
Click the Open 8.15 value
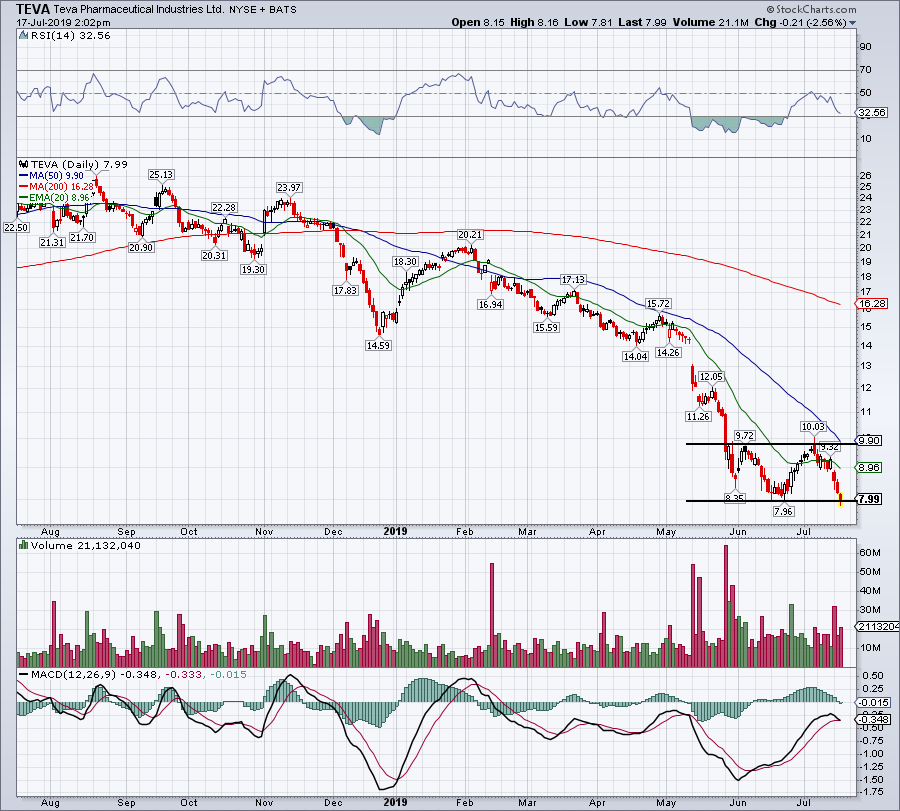tap(478, 22)
